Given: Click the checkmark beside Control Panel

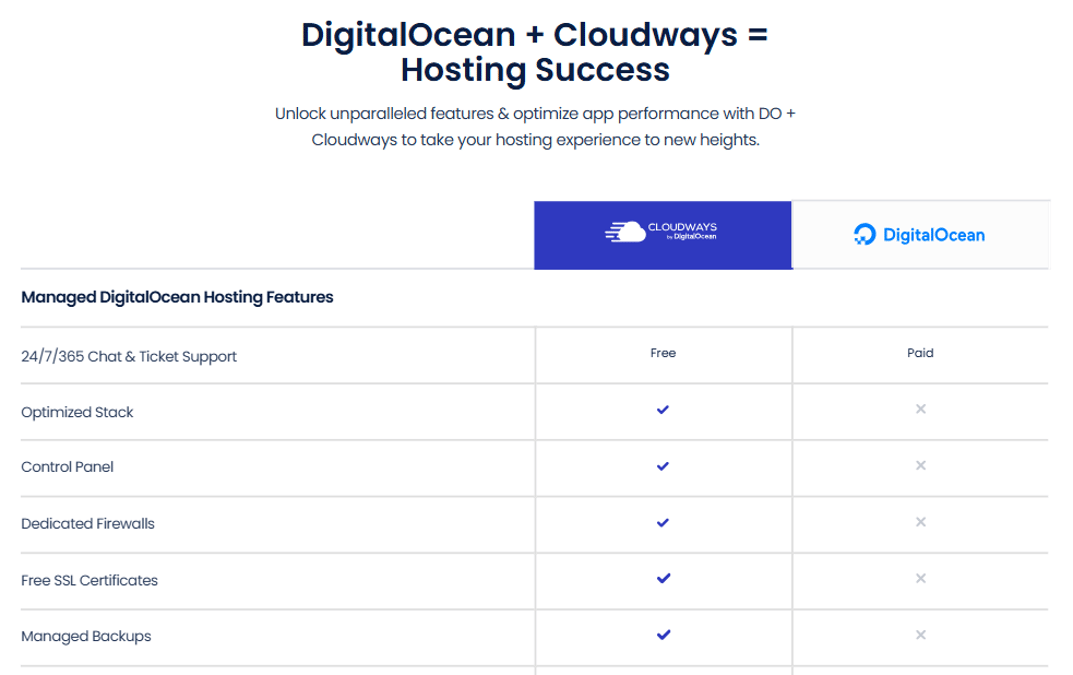Looking at the screenshot, I should tap(662, 467).
